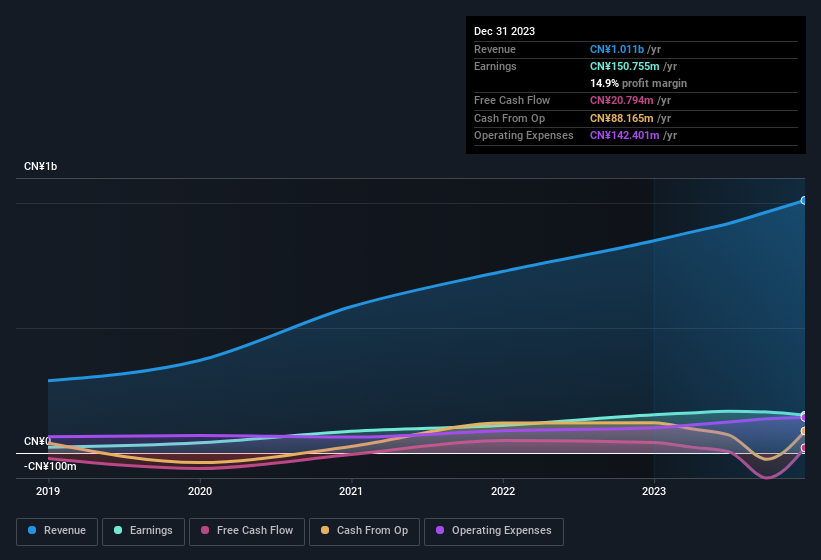Click the CN¥150.755m earnings value
The image size is (821, 560).
(x=625, y=66)
